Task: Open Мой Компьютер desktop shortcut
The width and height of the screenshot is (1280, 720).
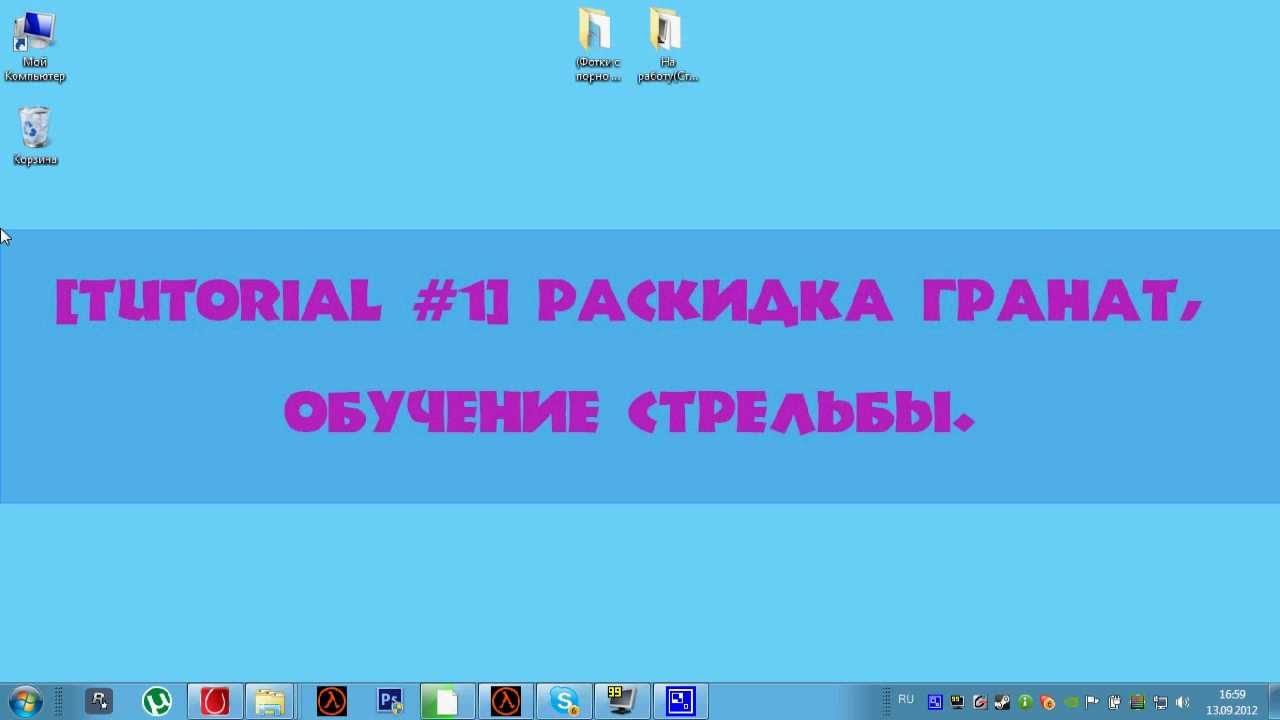Action: coord(35,47)
